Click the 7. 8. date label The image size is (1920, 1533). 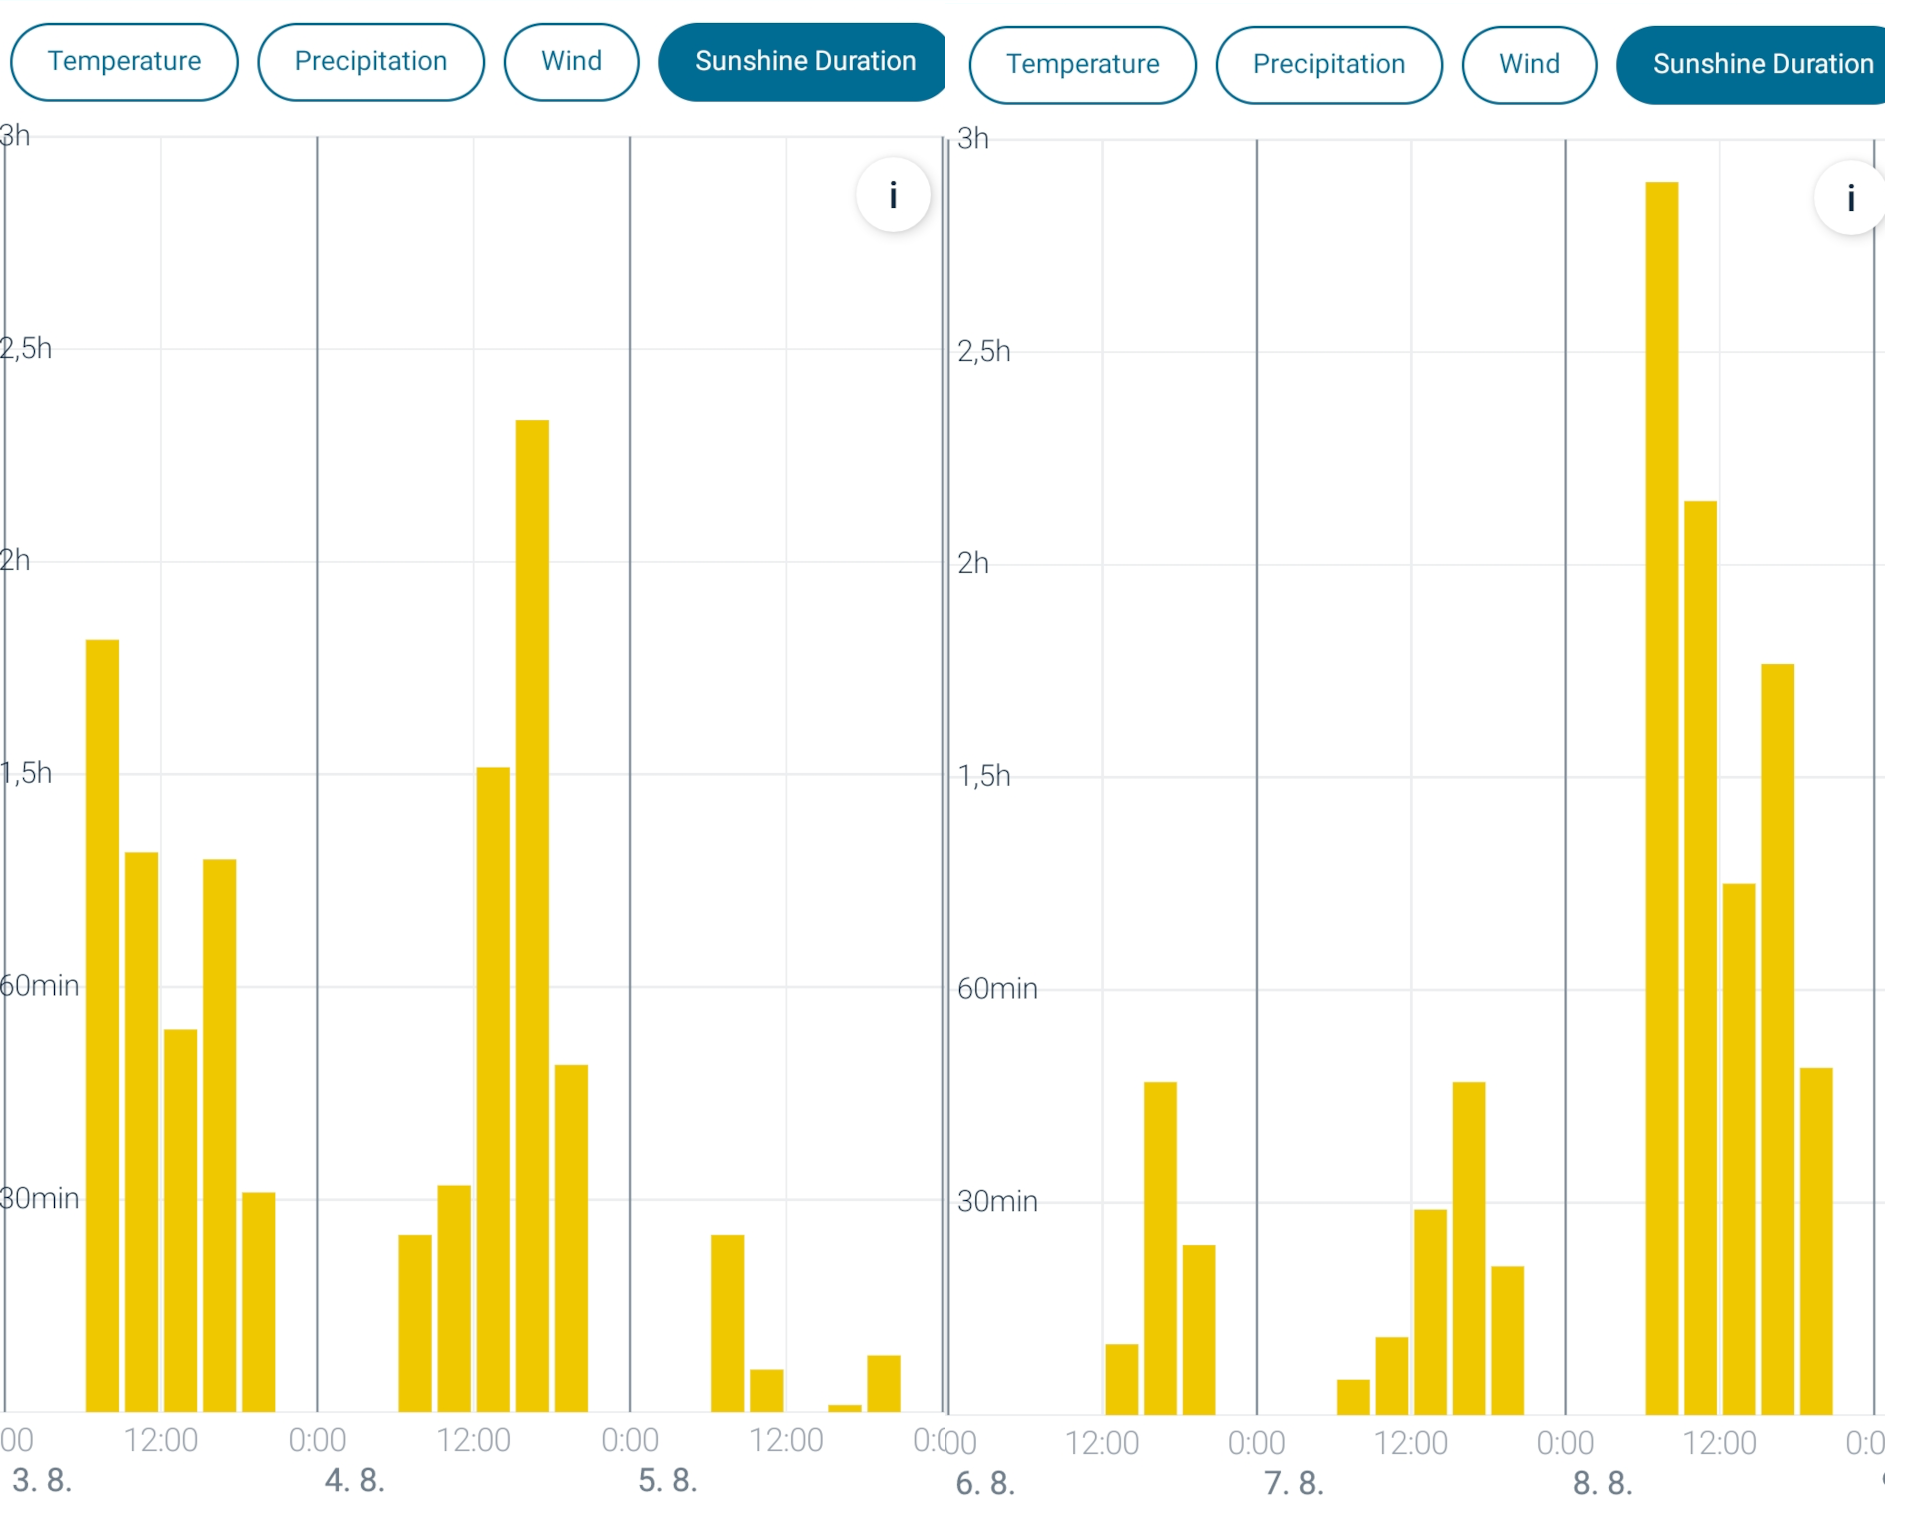point(1293,1483)
